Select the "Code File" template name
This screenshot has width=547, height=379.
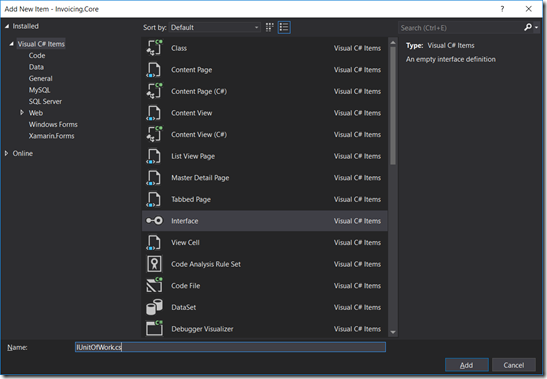(186, 286)
